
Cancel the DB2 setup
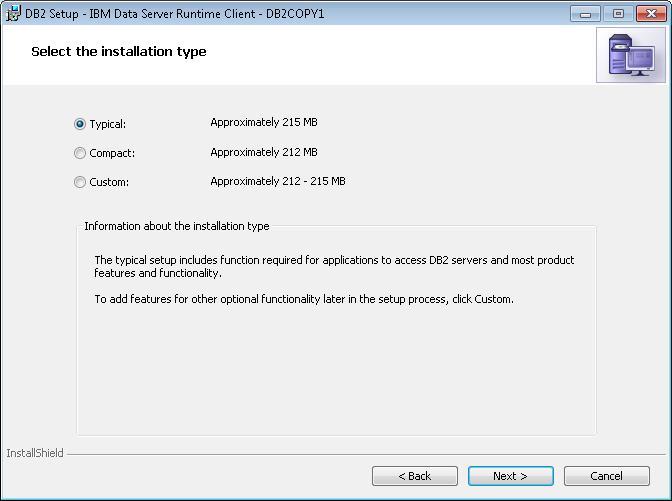[x=606, y=476]
